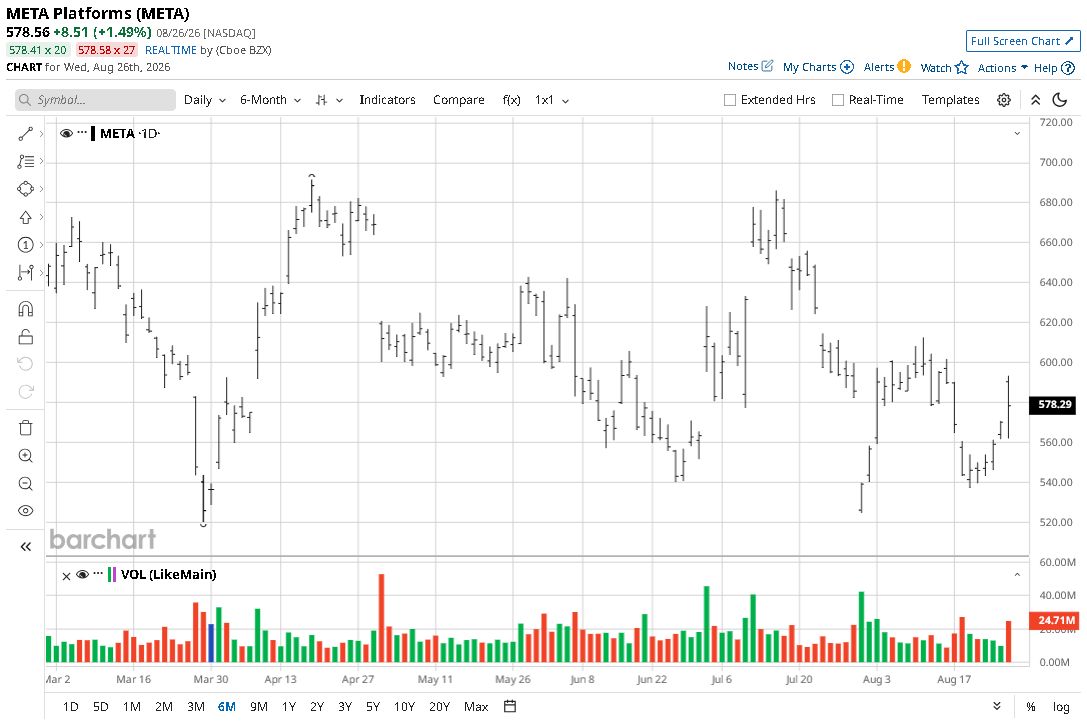Click the 578.29 price axis label
Image resolution: width=1087 pixels, height=726 pixels.
tap(1054, 404)
